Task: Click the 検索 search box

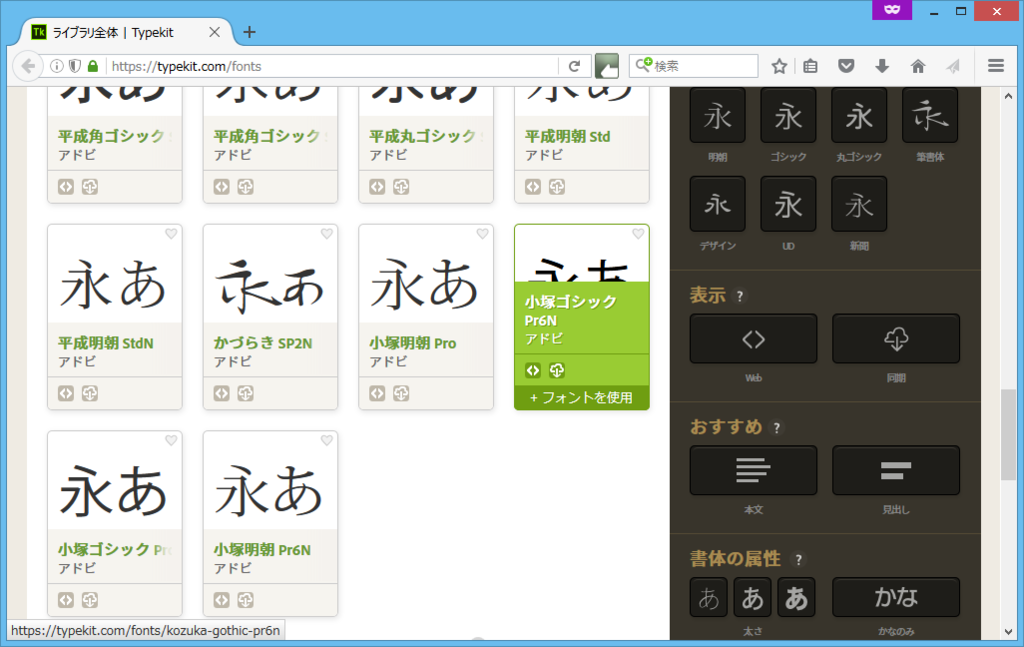Action: 694,66
